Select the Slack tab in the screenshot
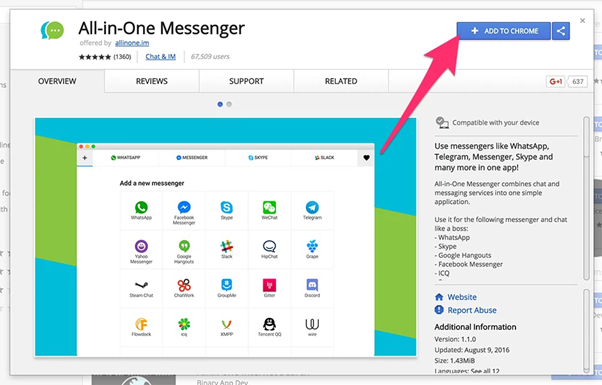 tap(324, 158)
